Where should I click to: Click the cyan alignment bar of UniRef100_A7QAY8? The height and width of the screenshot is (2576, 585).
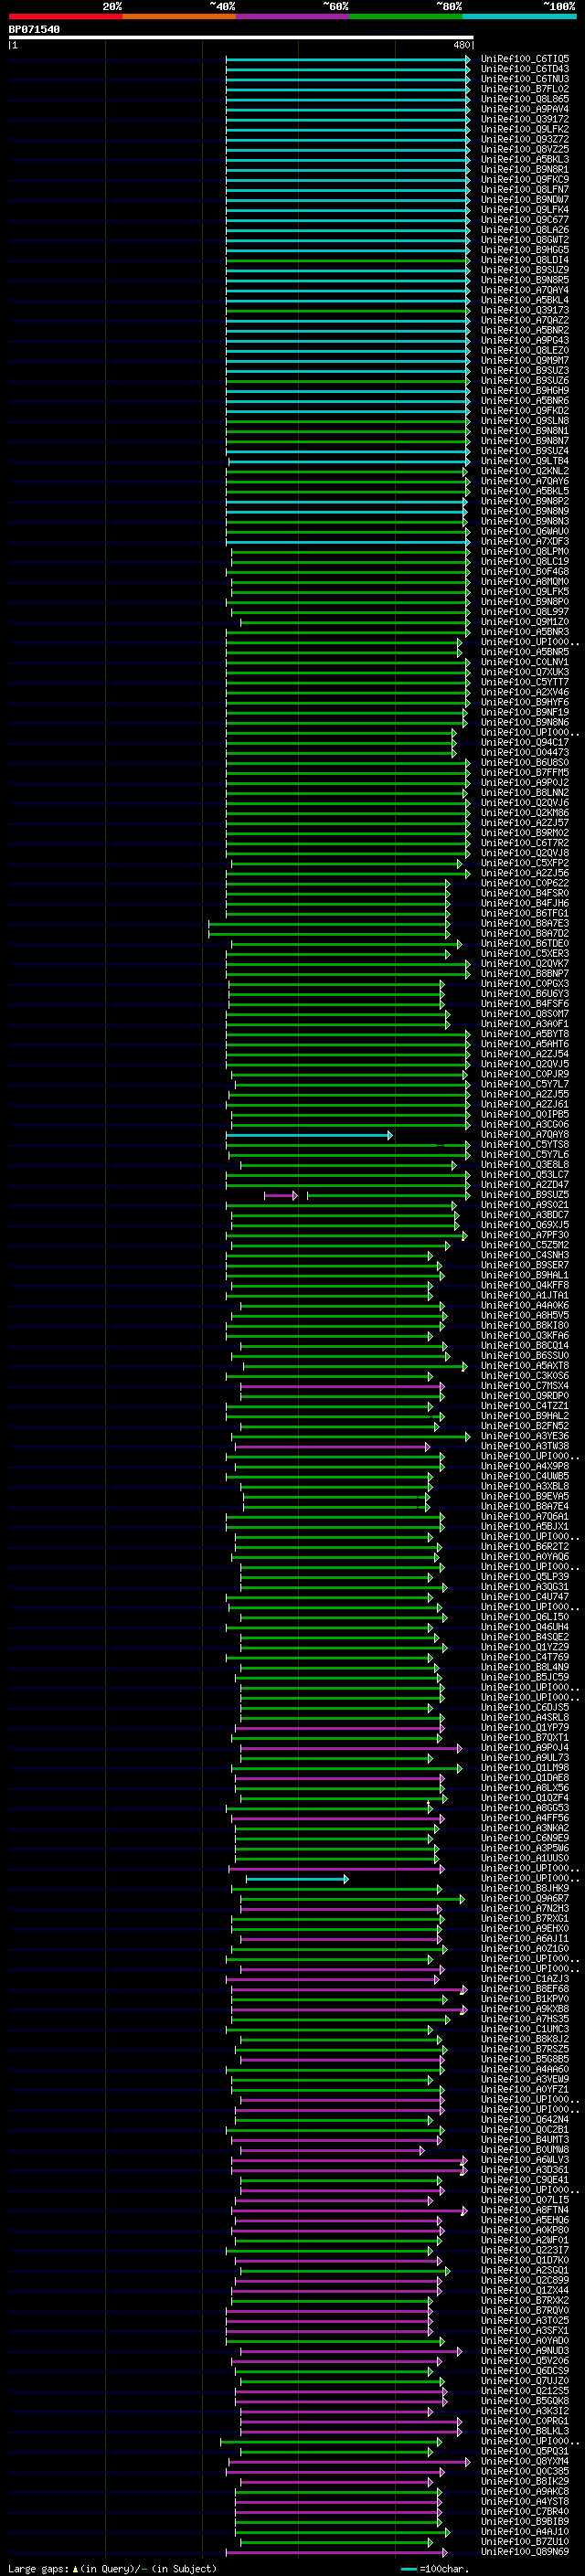(308, 1135)
